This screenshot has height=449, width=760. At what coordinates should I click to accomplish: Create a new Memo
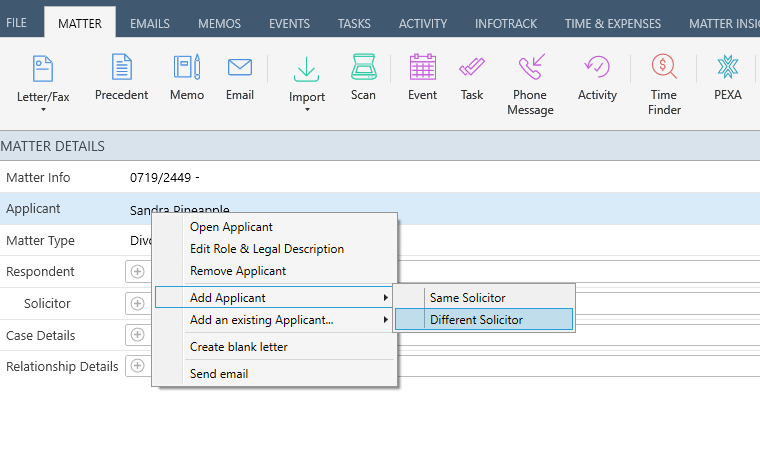pyautogui.click(x=187, y=78)
